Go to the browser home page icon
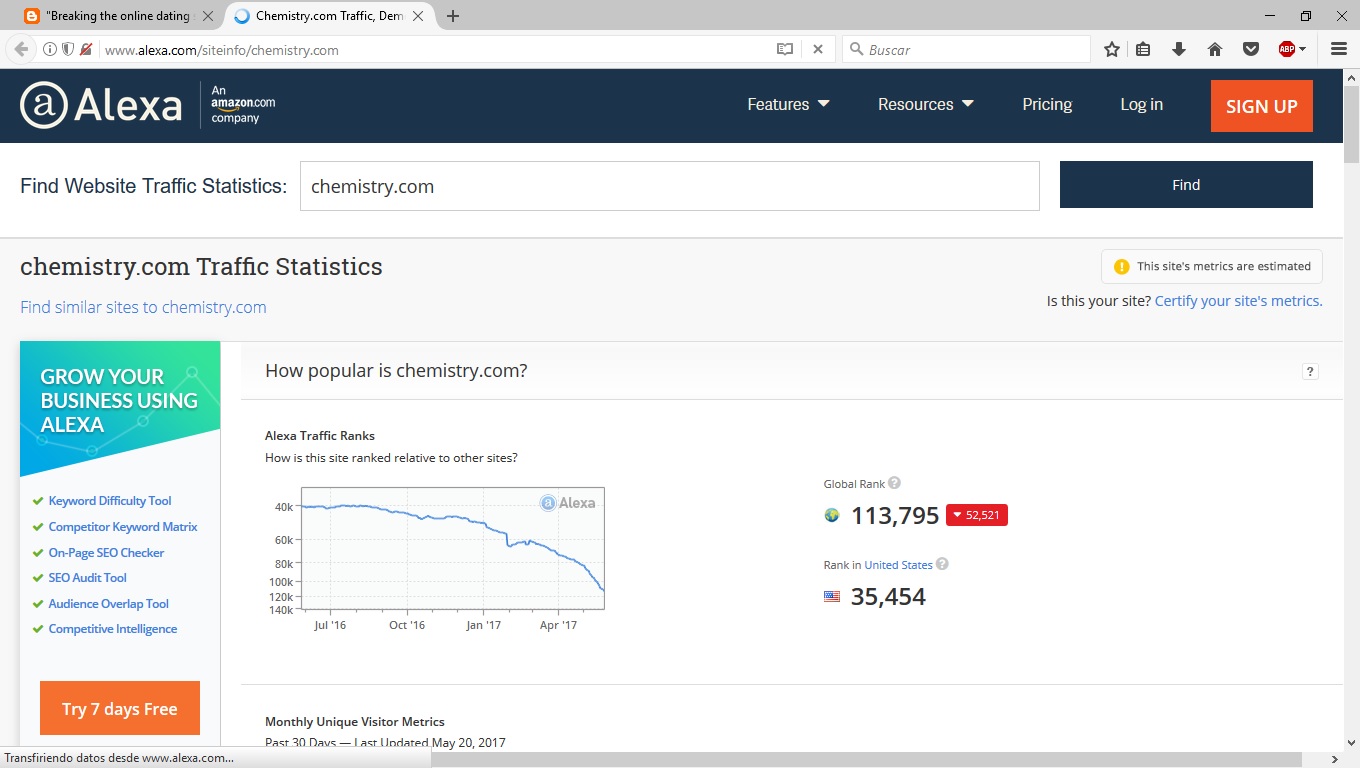1360x768 pixels. pyautogui.click(x=1215, y=49)
